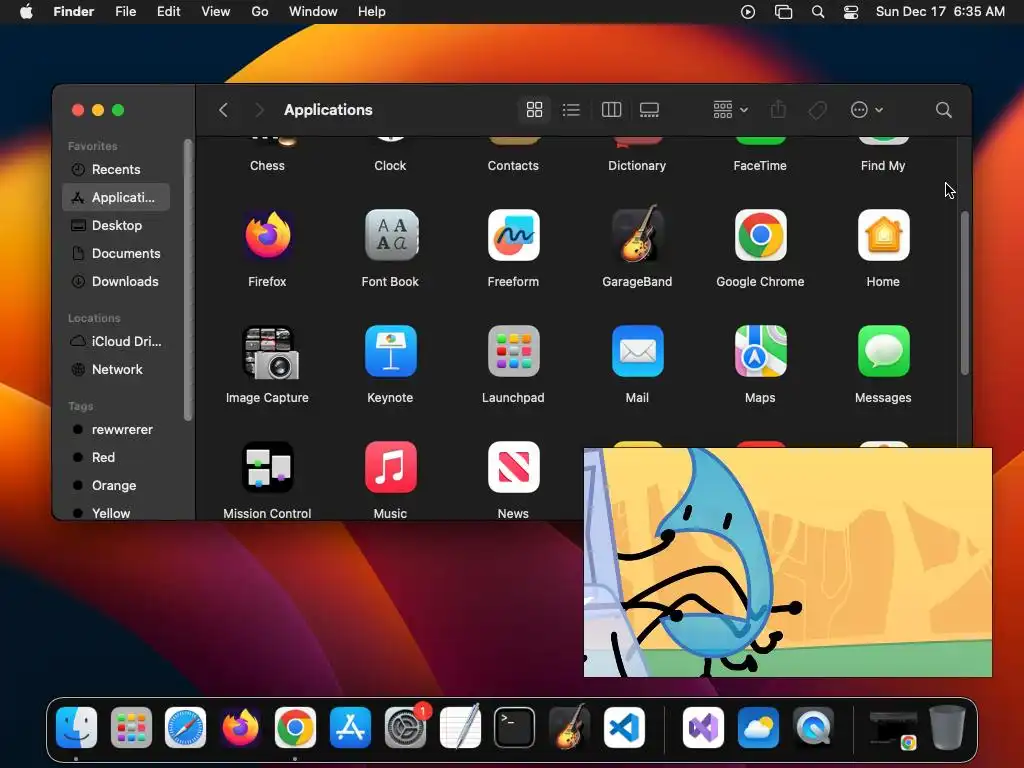This screenshot has width=1024, height=768.
Task: Open the Home app icon
Action: [883, 235]
